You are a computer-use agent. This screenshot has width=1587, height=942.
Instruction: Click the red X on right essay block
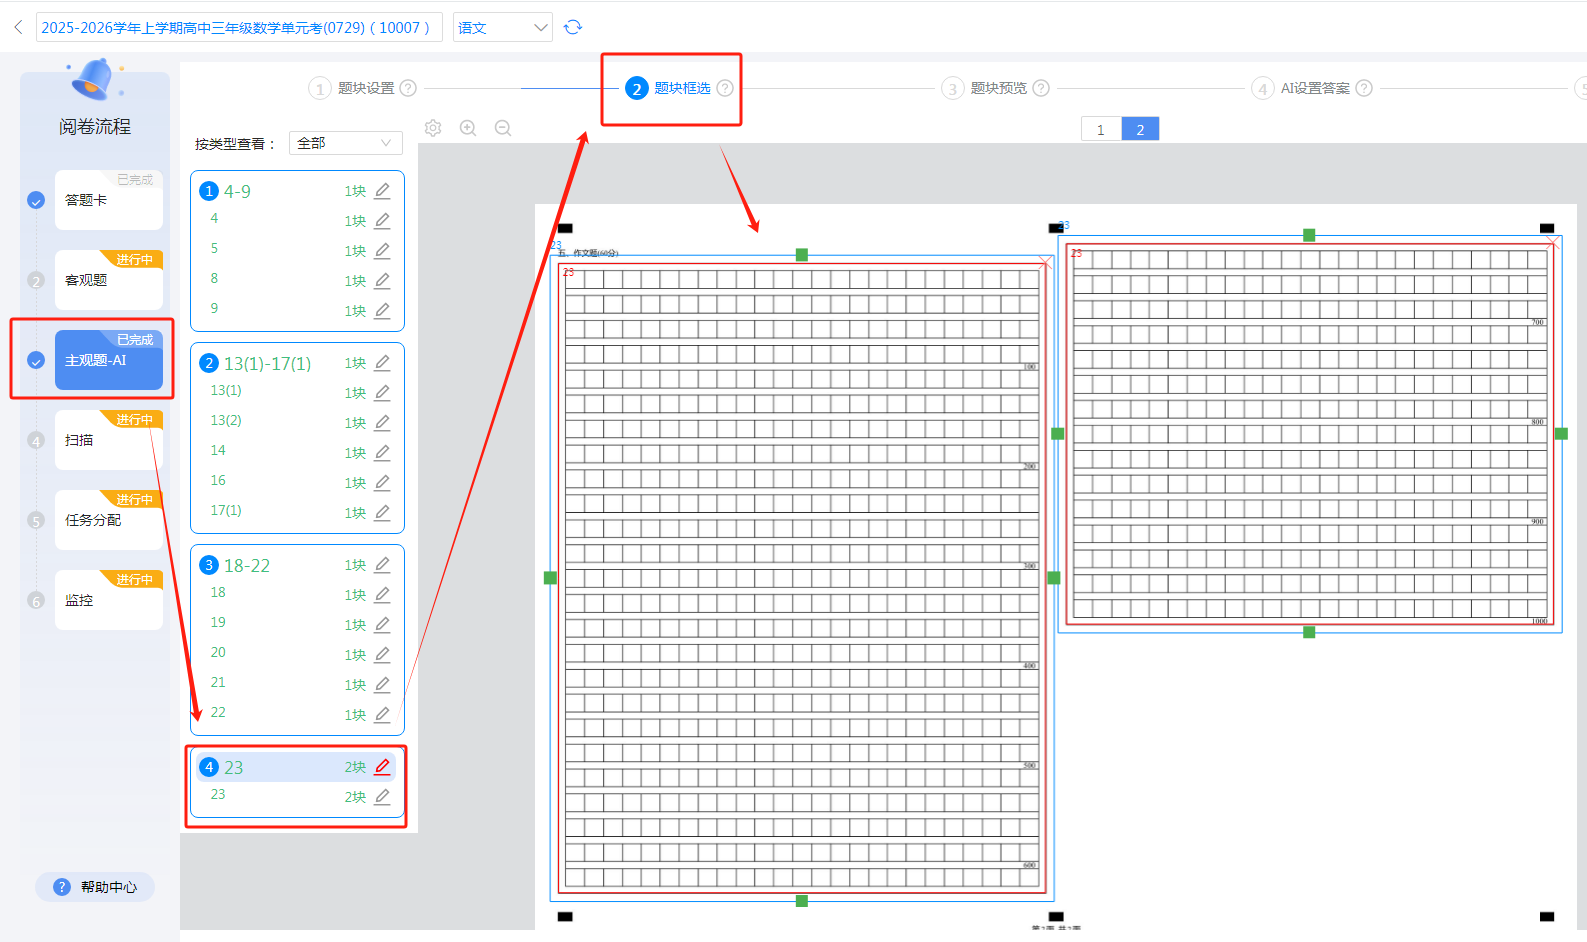click(x=1552, y=243)
